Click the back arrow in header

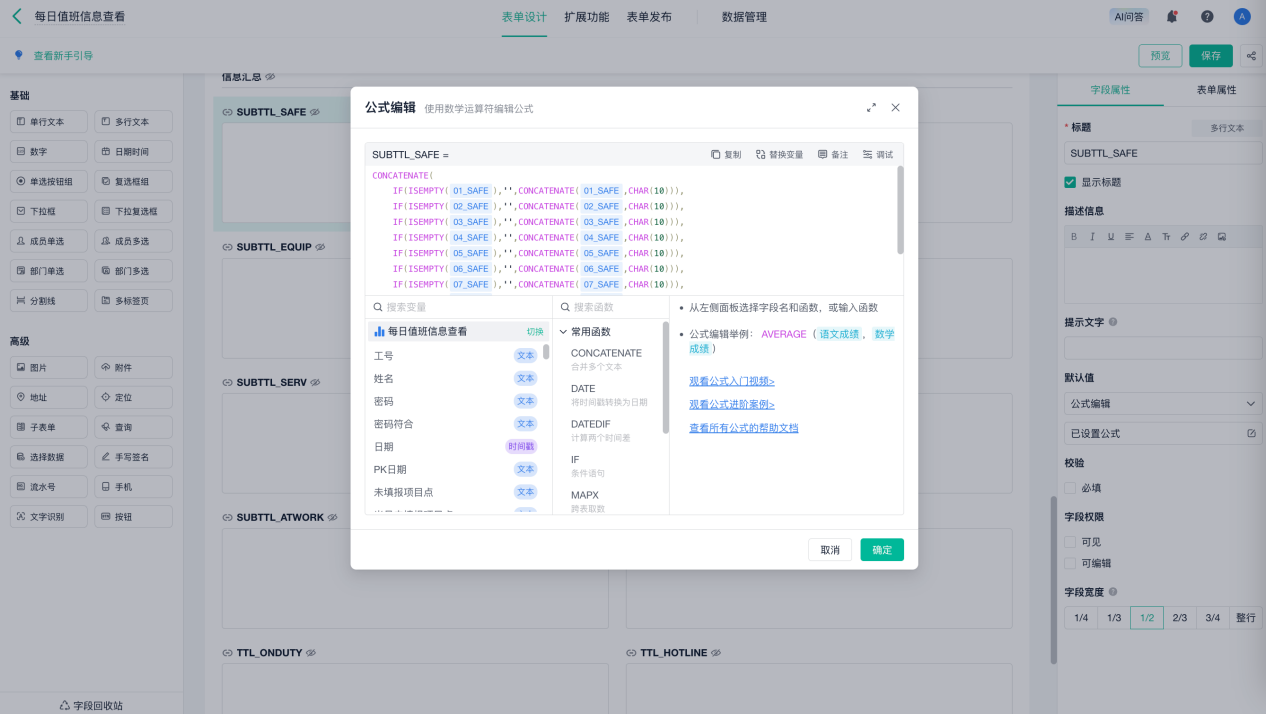pyautogui.click(x=16, y=17)
